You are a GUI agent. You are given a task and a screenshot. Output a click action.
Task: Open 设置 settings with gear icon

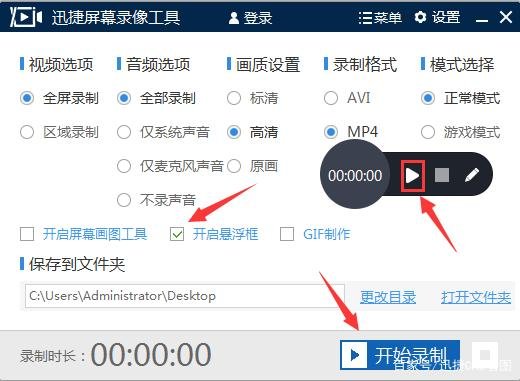click(437, 17)
